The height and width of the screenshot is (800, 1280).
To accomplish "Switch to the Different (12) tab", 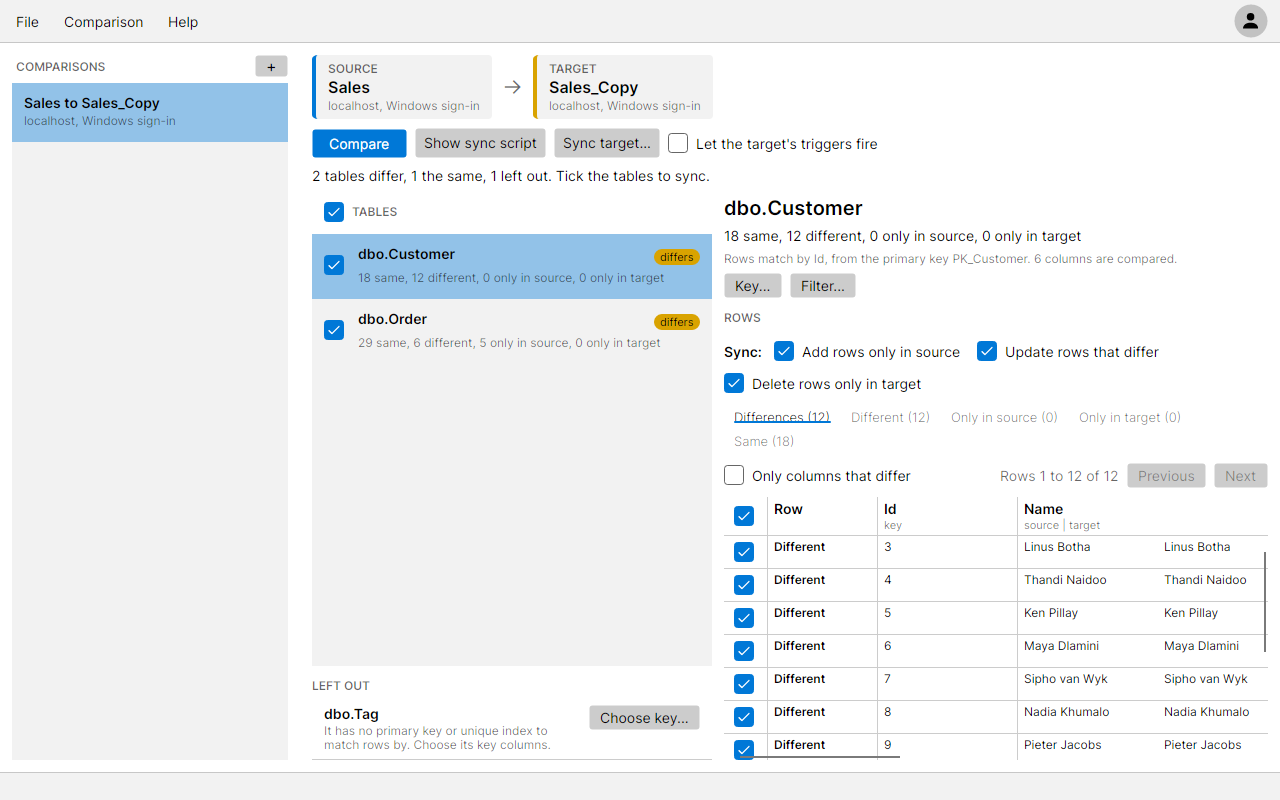I will coord(890,417).
